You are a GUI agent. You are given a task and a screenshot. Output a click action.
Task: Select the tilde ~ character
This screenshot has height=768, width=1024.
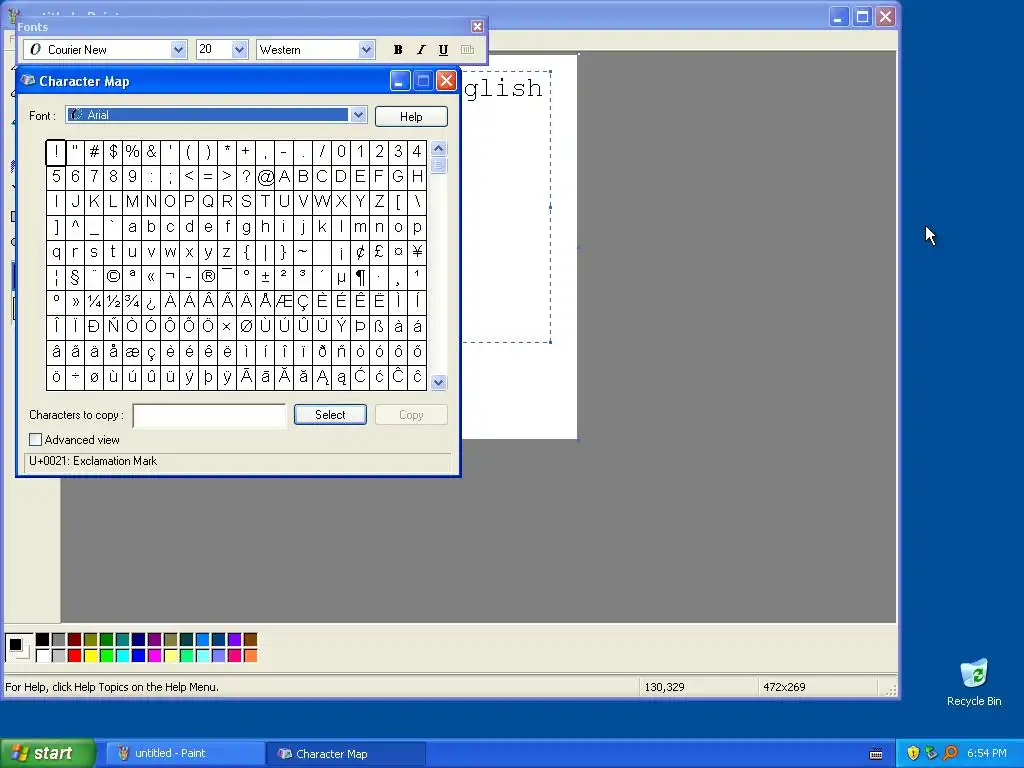pyautogui.click(x=303, y=252)
